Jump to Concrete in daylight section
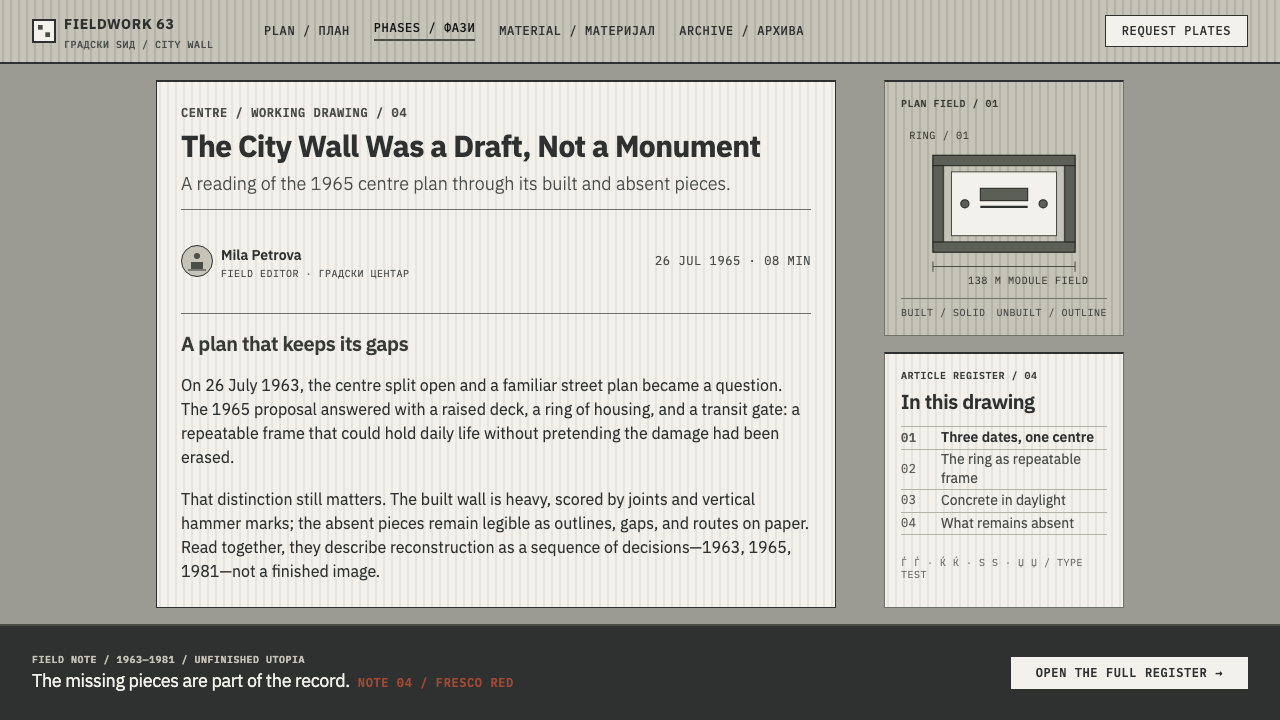Image resolution: width=1280 pixels, height=720 pixels. tap(1004, 501)
